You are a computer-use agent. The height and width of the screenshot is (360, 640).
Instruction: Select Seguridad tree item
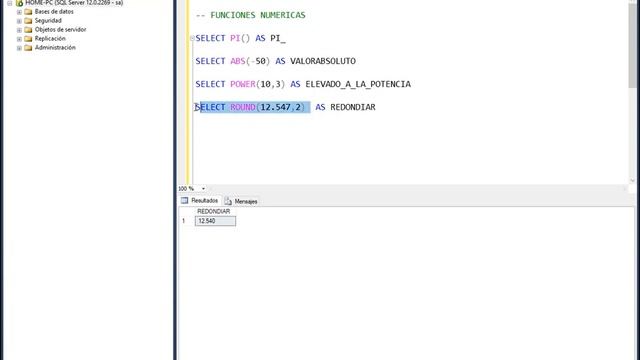(48, 21)
